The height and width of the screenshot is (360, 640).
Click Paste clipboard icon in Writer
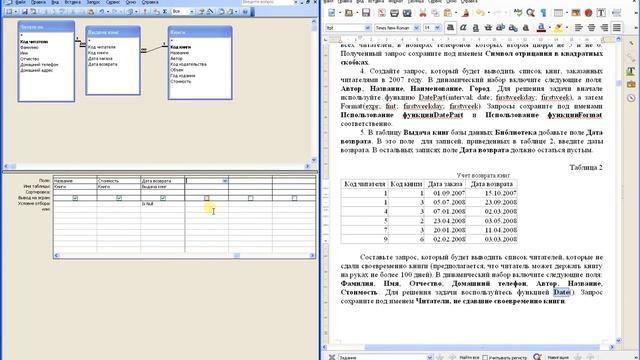448,13
